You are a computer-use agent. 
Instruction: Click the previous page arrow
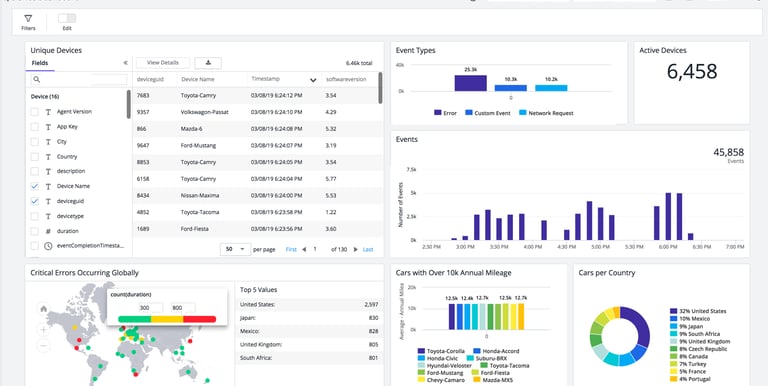pyautogui.click(x=304, y=249)
